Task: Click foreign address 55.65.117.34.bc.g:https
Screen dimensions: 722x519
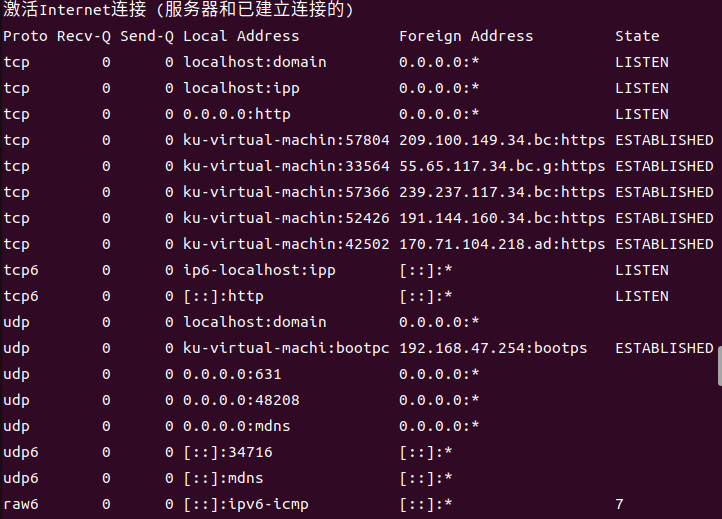Action: [502, 166]
